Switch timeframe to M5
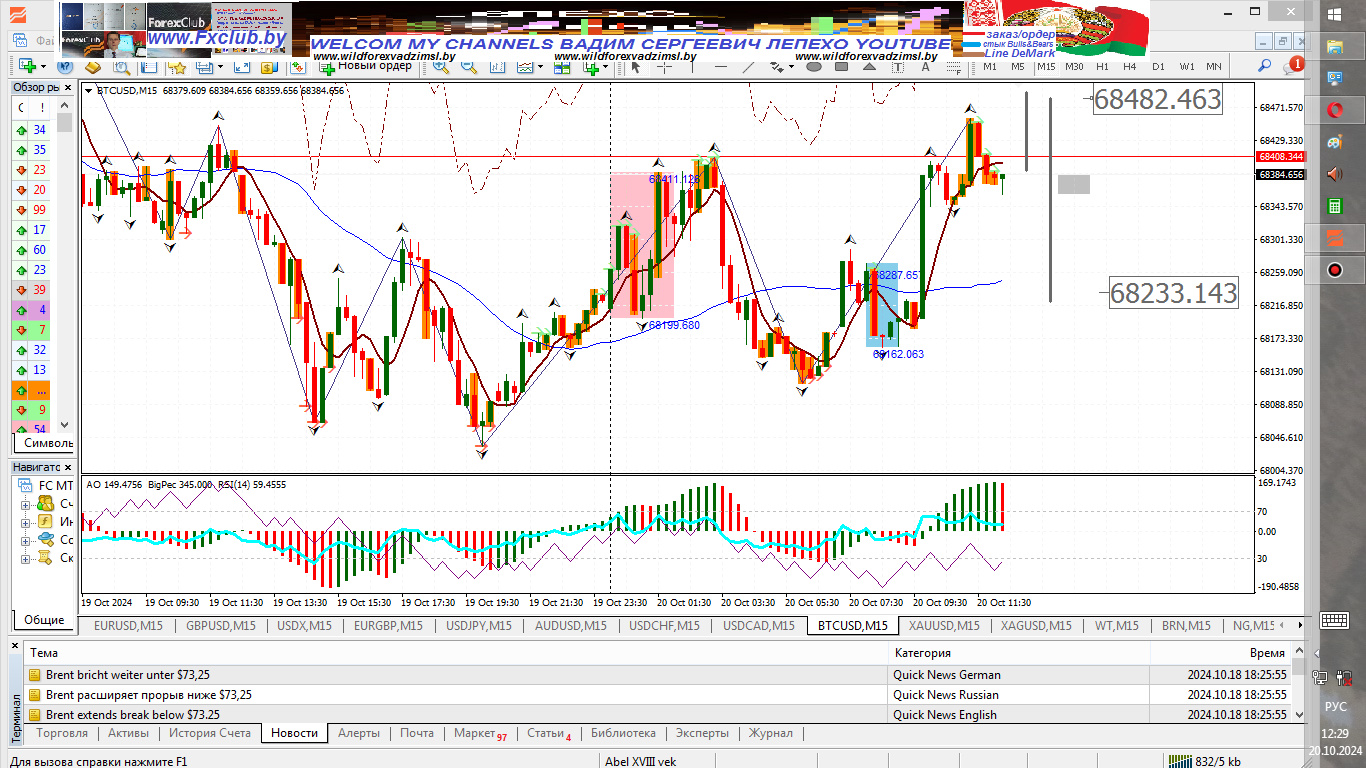 tap(1017, 66)
